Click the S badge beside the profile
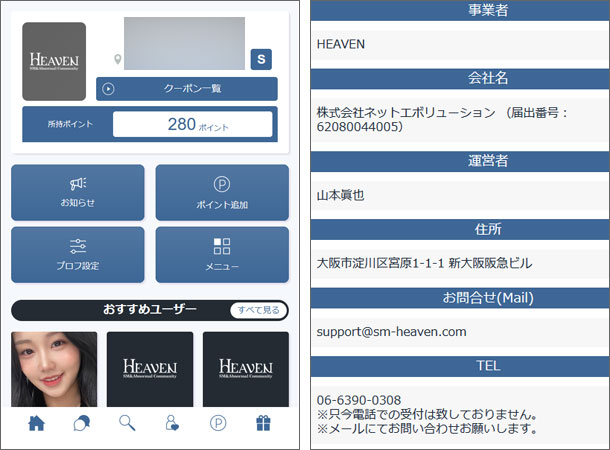Screen dimensions: 610x450 pos(261,59)
